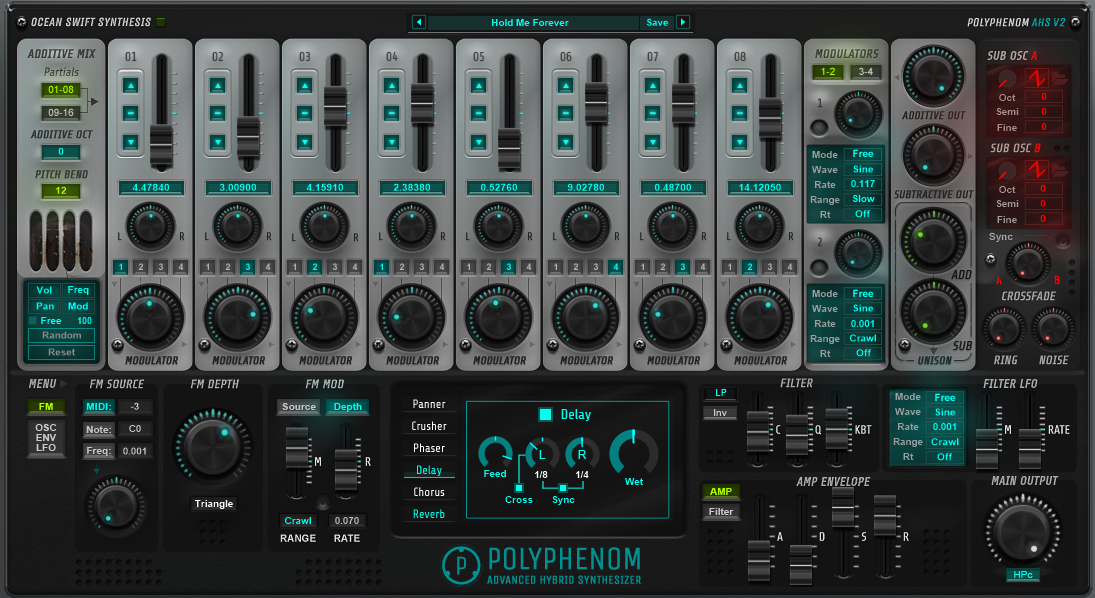Screen dimensions: 1095x598
Task: Go to previous preset with left arrow
Action: 419,22
